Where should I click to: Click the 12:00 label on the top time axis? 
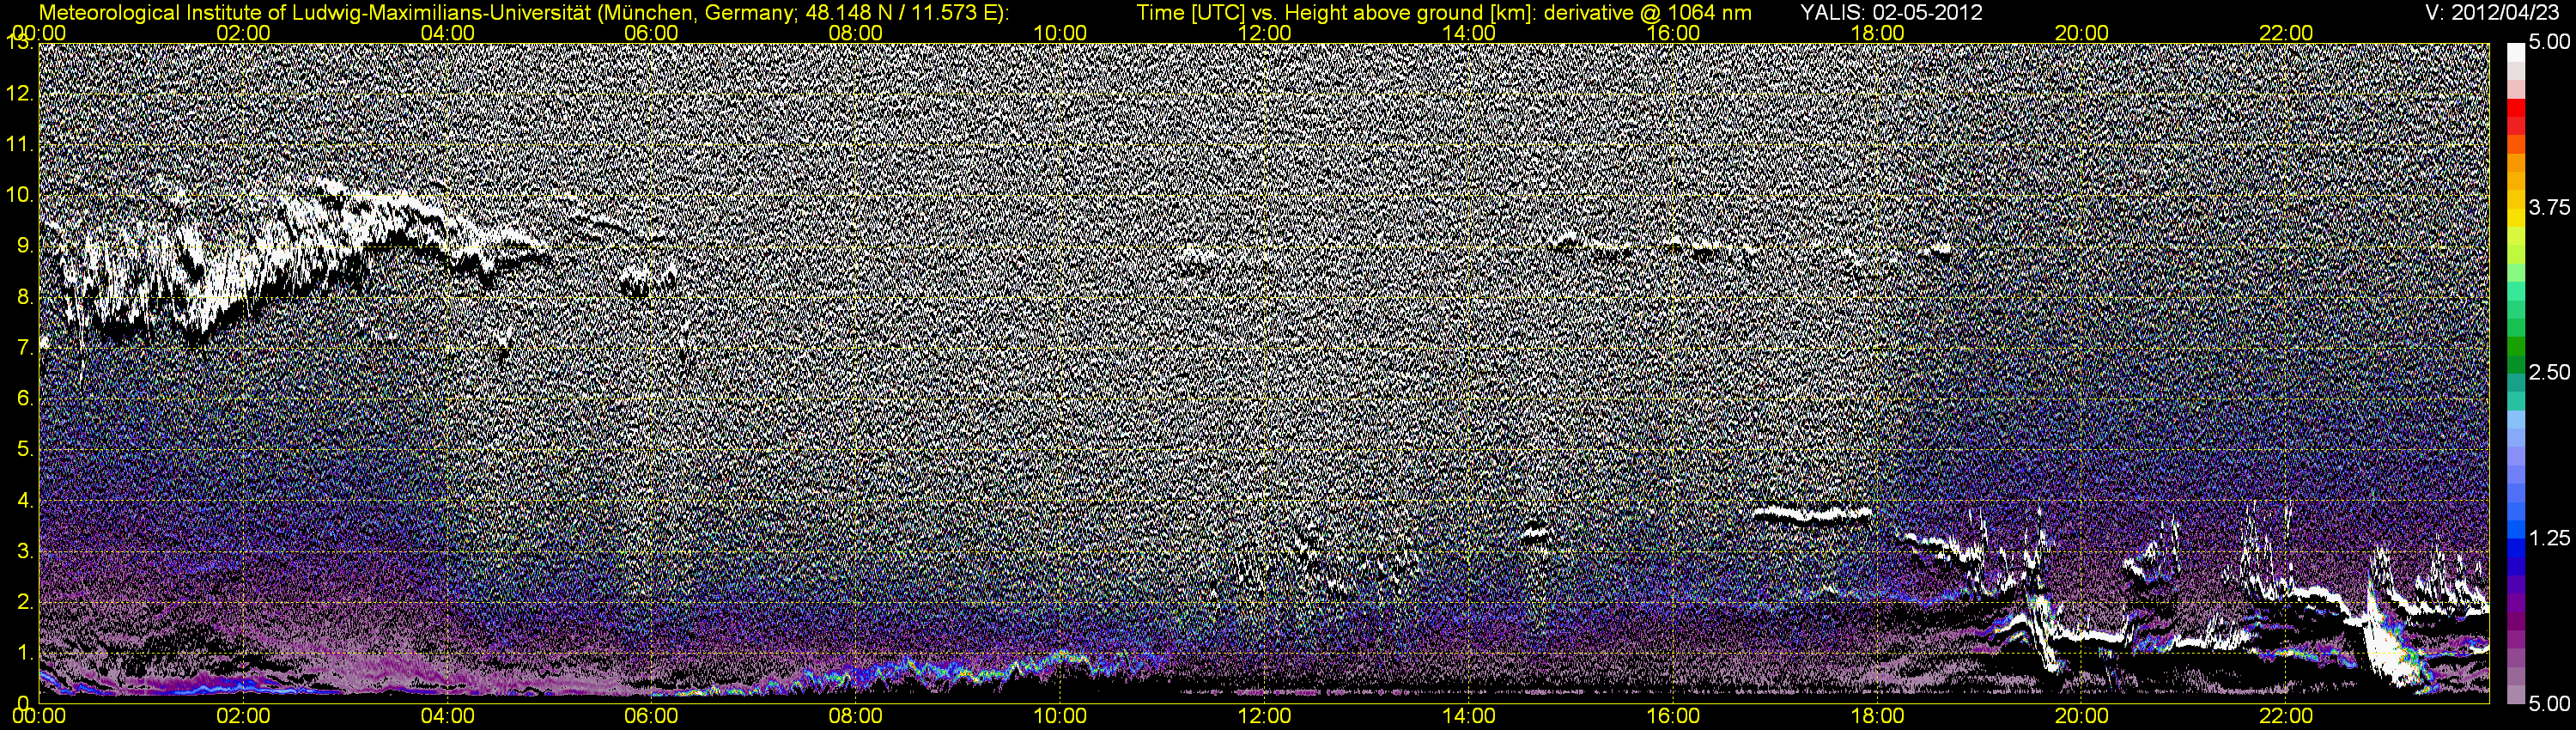[1264, 33]
